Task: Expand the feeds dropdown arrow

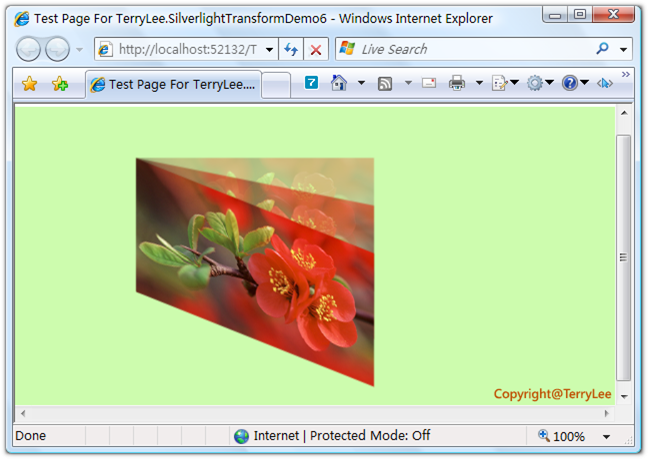Action: point(408,83)
